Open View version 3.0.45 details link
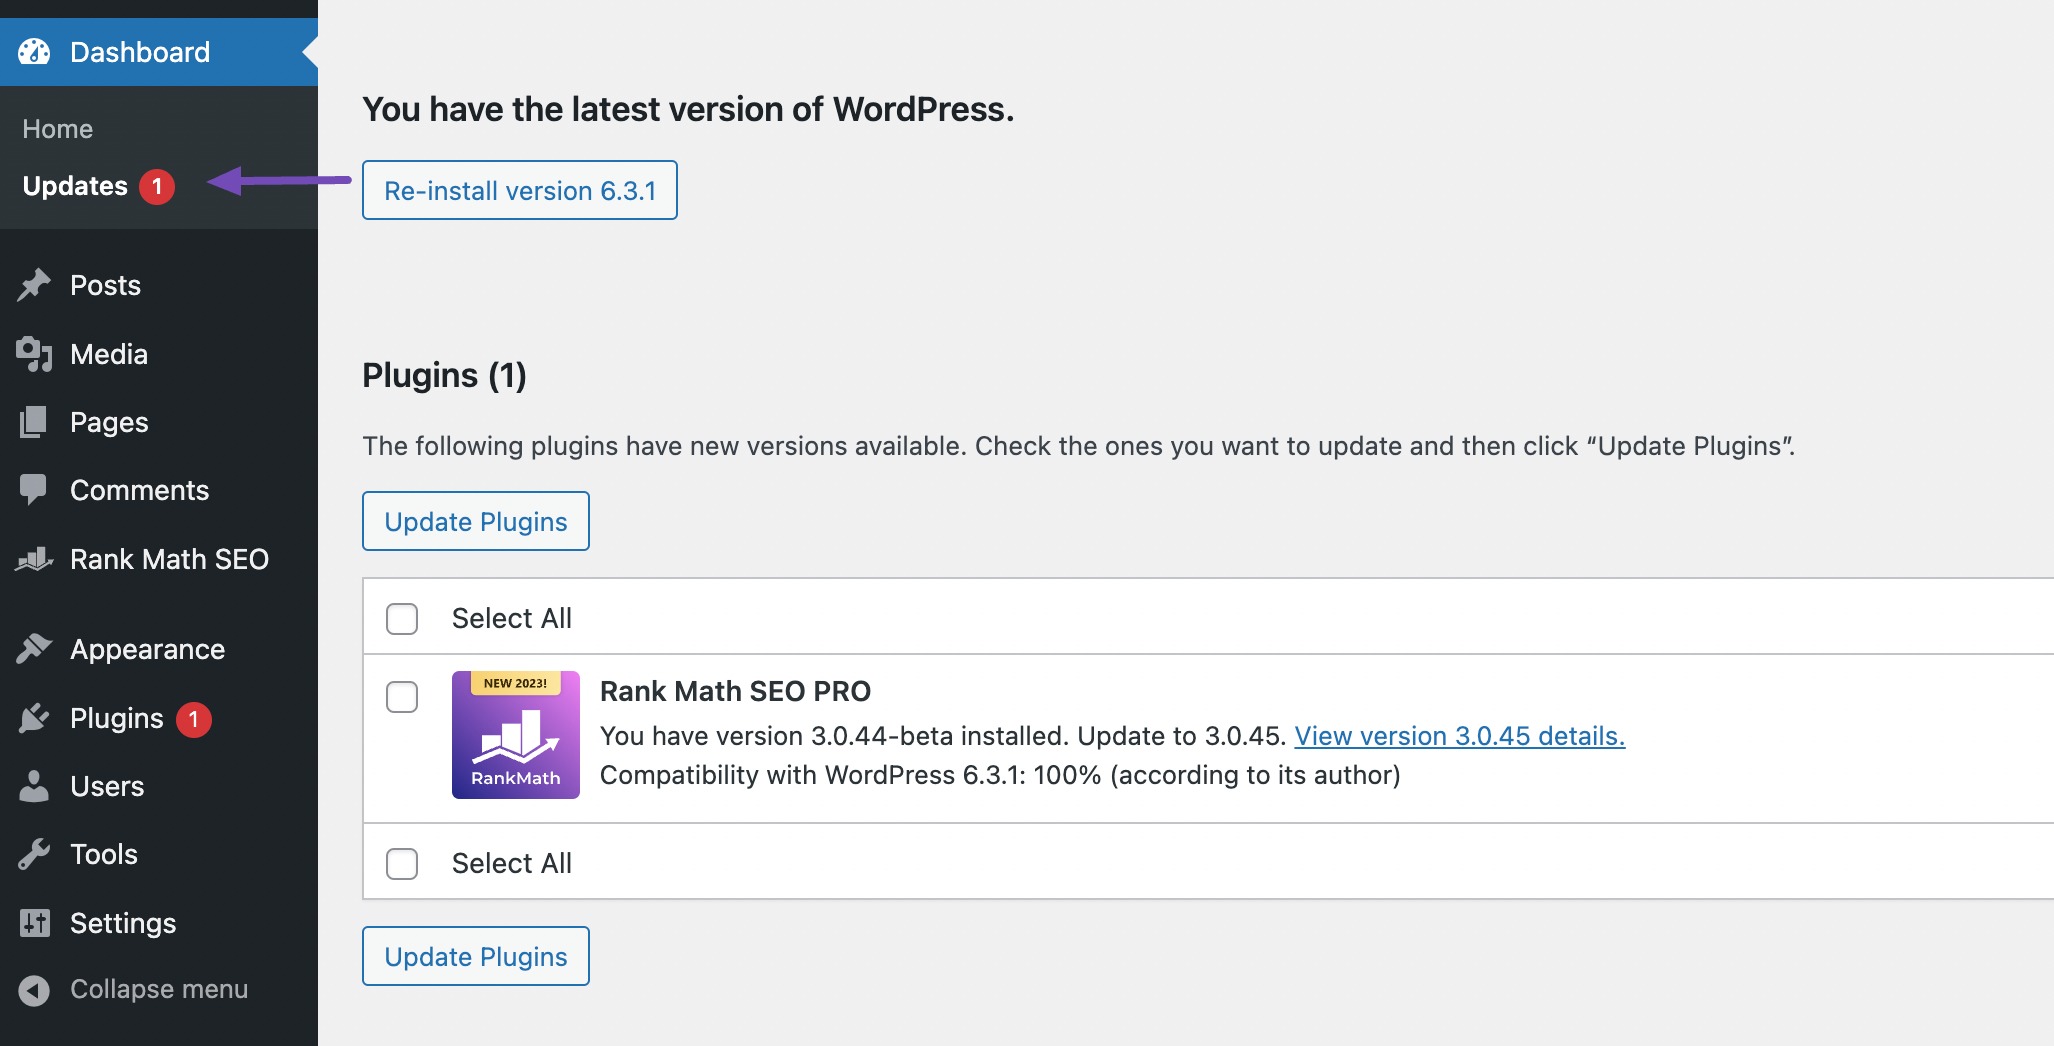 point(1460,736)
